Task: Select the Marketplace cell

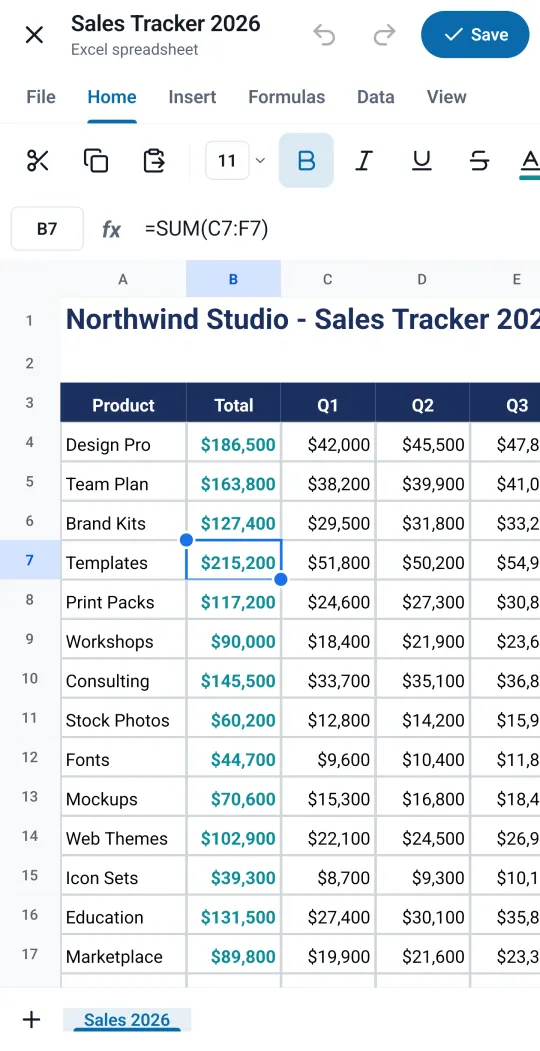Action: [x=123, y=956]
